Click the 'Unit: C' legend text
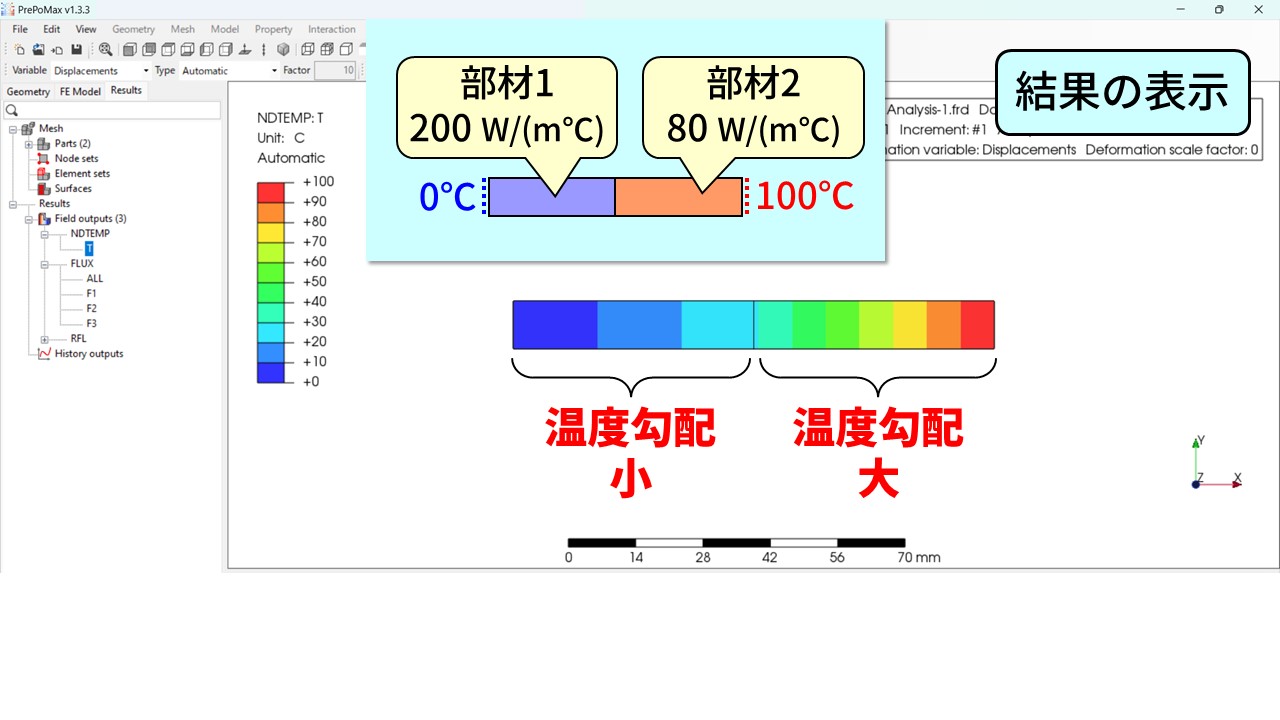 click(281, 138)
